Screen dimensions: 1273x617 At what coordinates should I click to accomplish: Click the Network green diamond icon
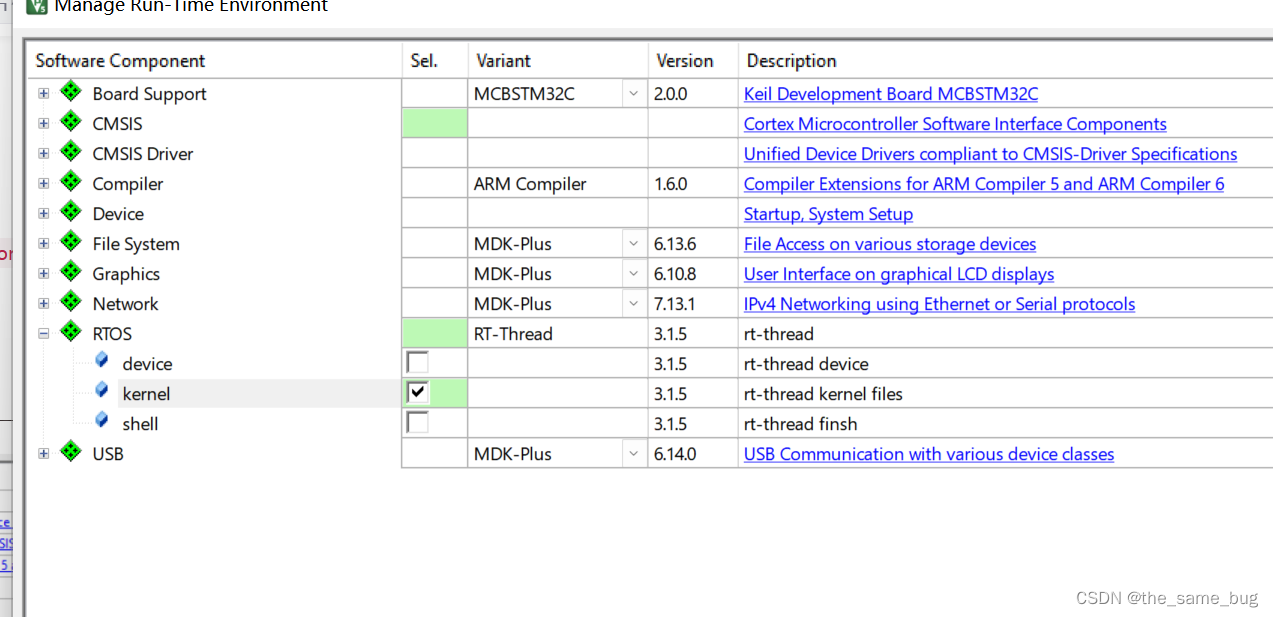tap(70, 302)
